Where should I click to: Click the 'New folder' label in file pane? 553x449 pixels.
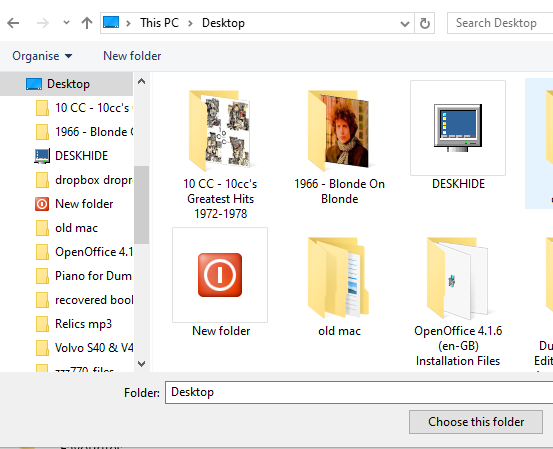(x=221, y=331)
